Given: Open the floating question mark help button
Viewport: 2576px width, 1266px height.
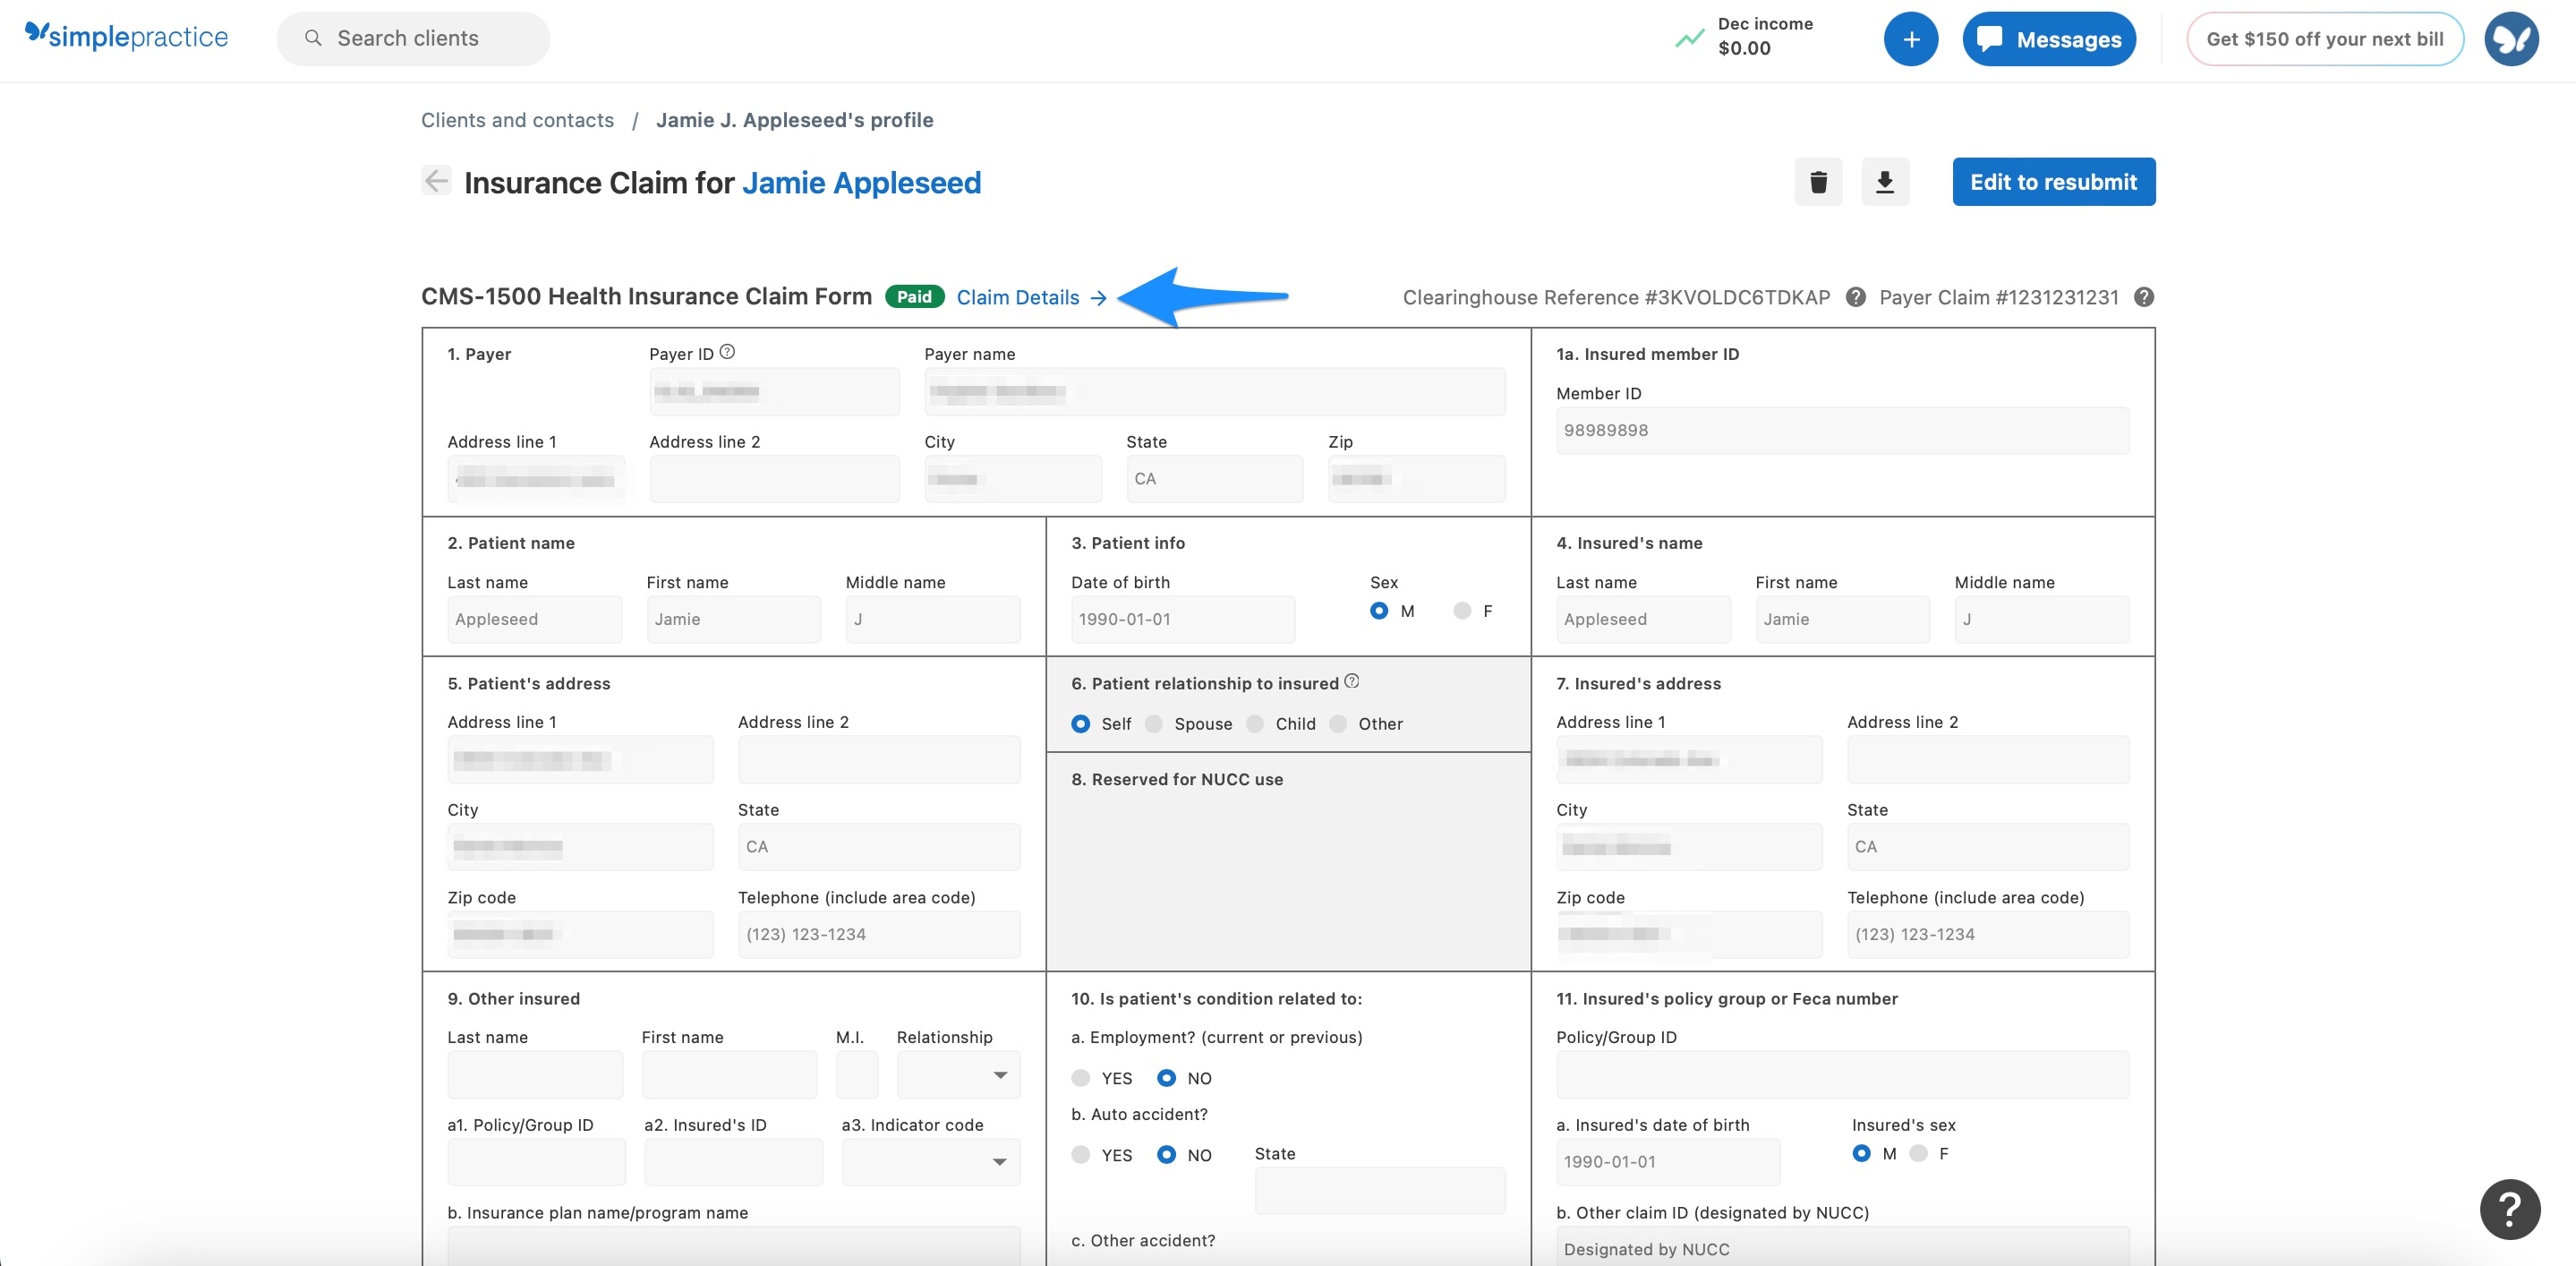Looking at the screenshot, I should click(x=2509, y=1209).
